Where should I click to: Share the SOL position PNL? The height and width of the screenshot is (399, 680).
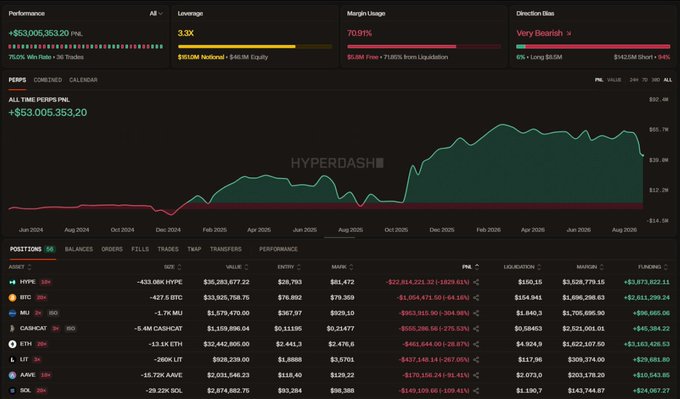click(x=476, y=391)
